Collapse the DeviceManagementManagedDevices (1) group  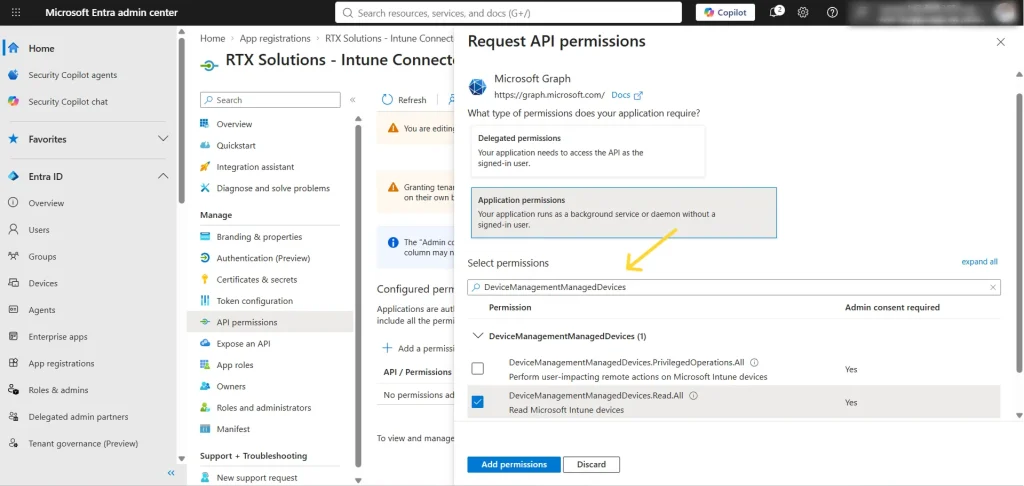pos(477,336)
